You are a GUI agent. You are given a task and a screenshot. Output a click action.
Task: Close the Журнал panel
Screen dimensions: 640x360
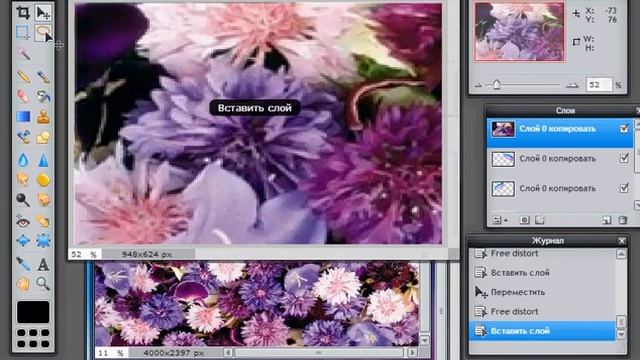click(x=622, y=241)
